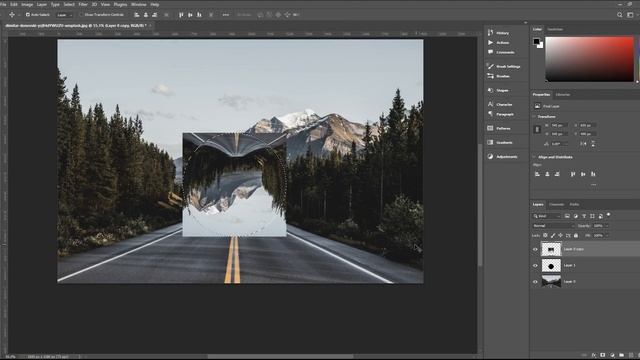Toggle visibility of Layer 1
Image resolution: width=640 pixels, height=360 pixels.
point(535,266)
